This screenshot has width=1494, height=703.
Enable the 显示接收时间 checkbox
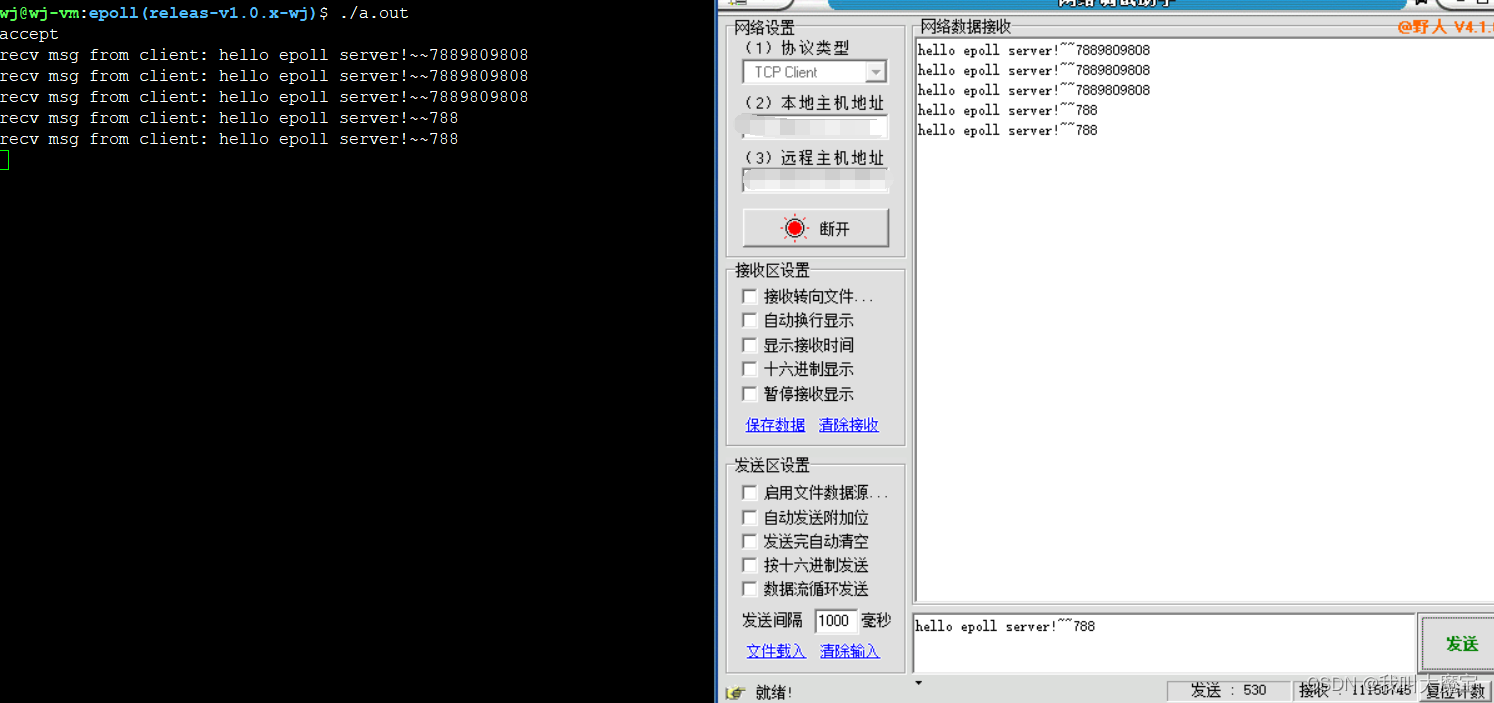[750, 344]
